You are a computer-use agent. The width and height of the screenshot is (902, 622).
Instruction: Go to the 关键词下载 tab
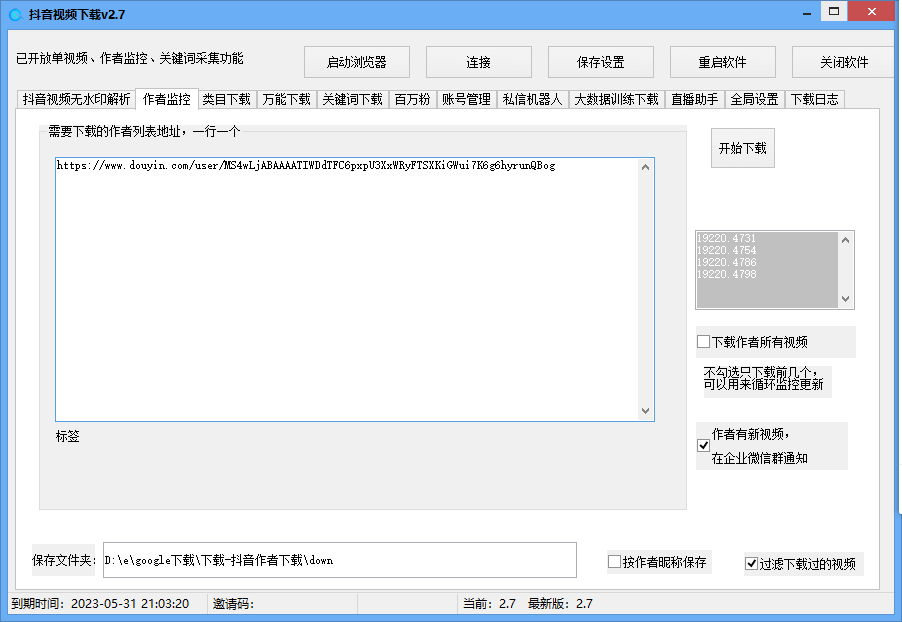pyautogui.click(x=353, y=100)
